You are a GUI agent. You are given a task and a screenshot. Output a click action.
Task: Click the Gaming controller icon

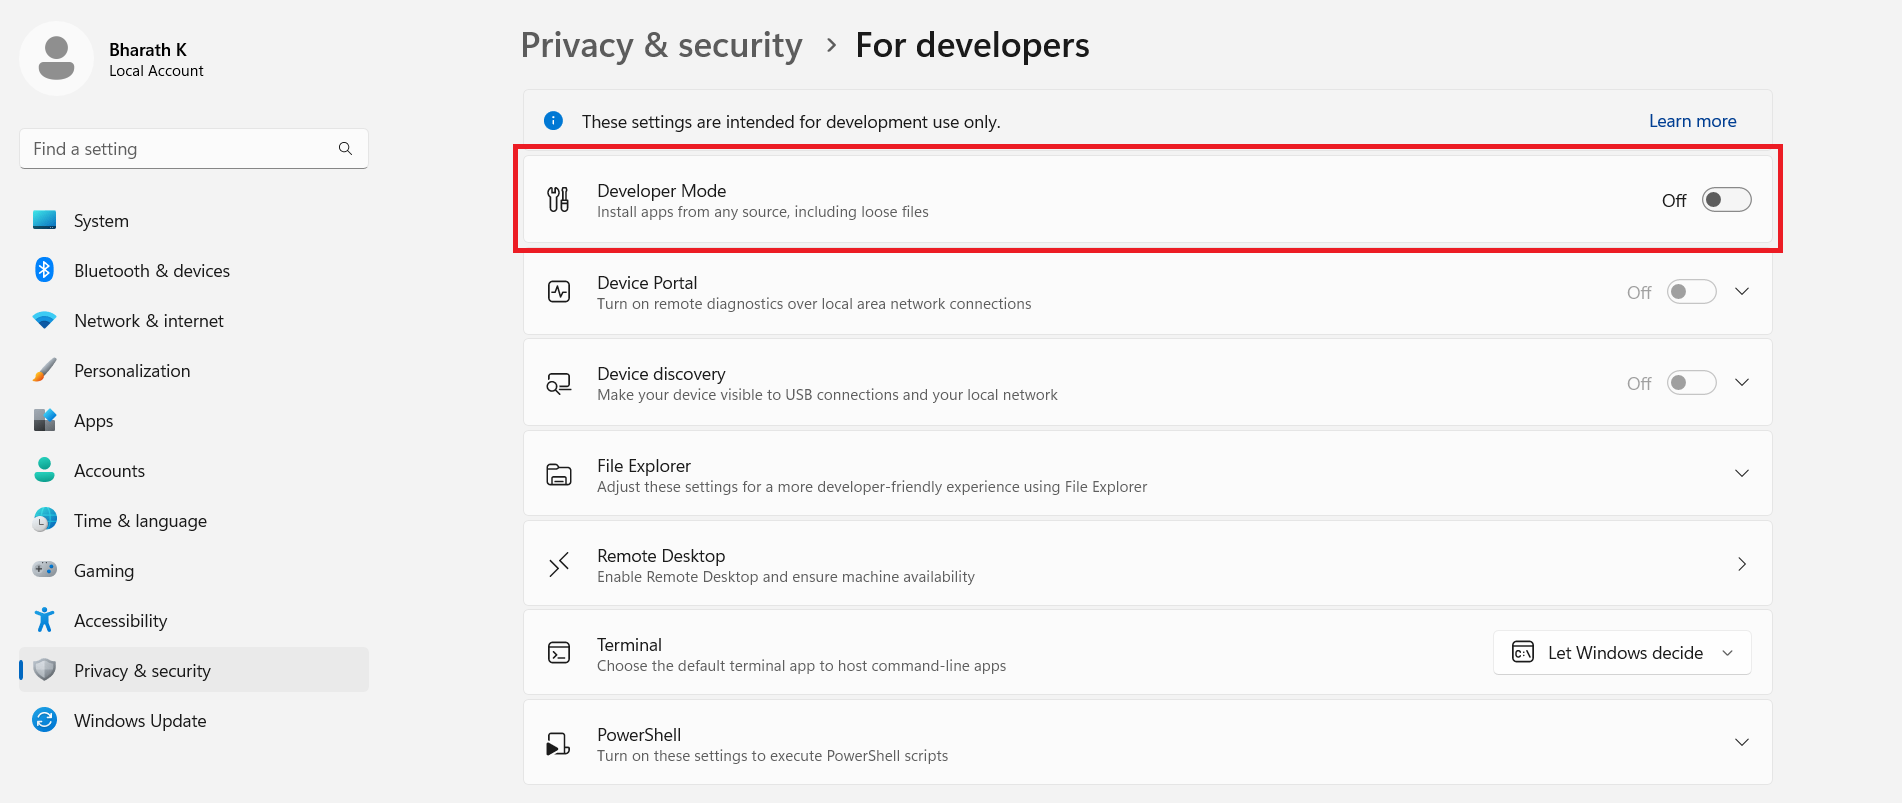tap(45, 570)
